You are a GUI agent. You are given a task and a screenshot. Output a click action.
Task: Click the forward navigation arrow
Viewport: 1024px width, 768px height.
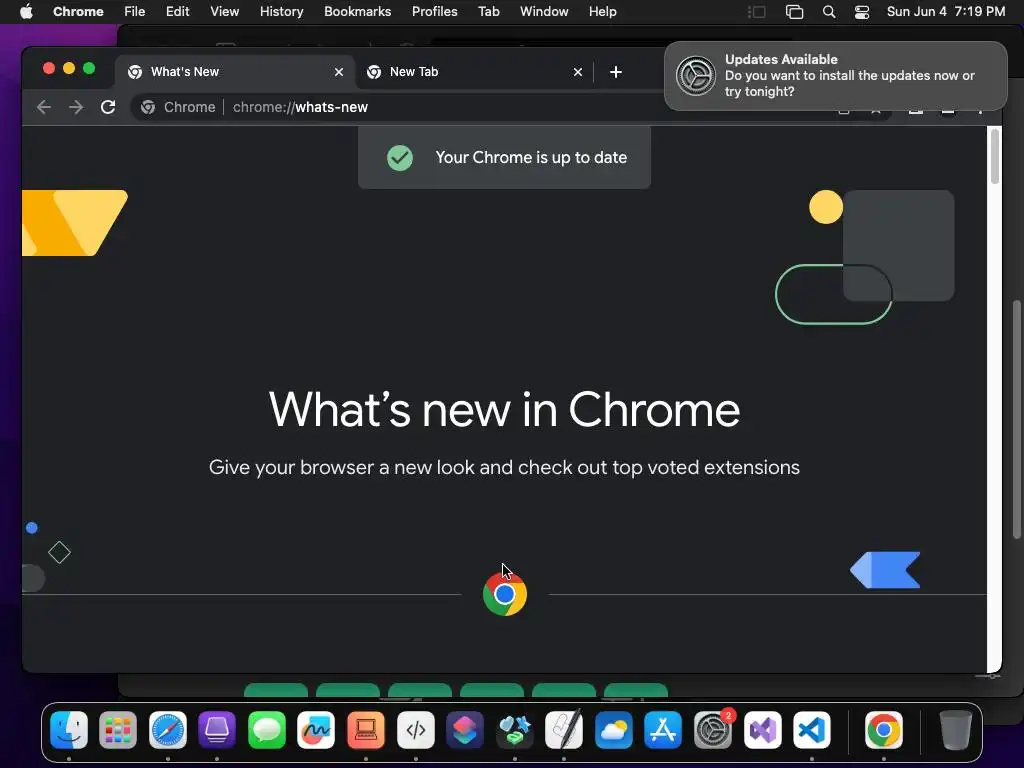tap(76, 107)
